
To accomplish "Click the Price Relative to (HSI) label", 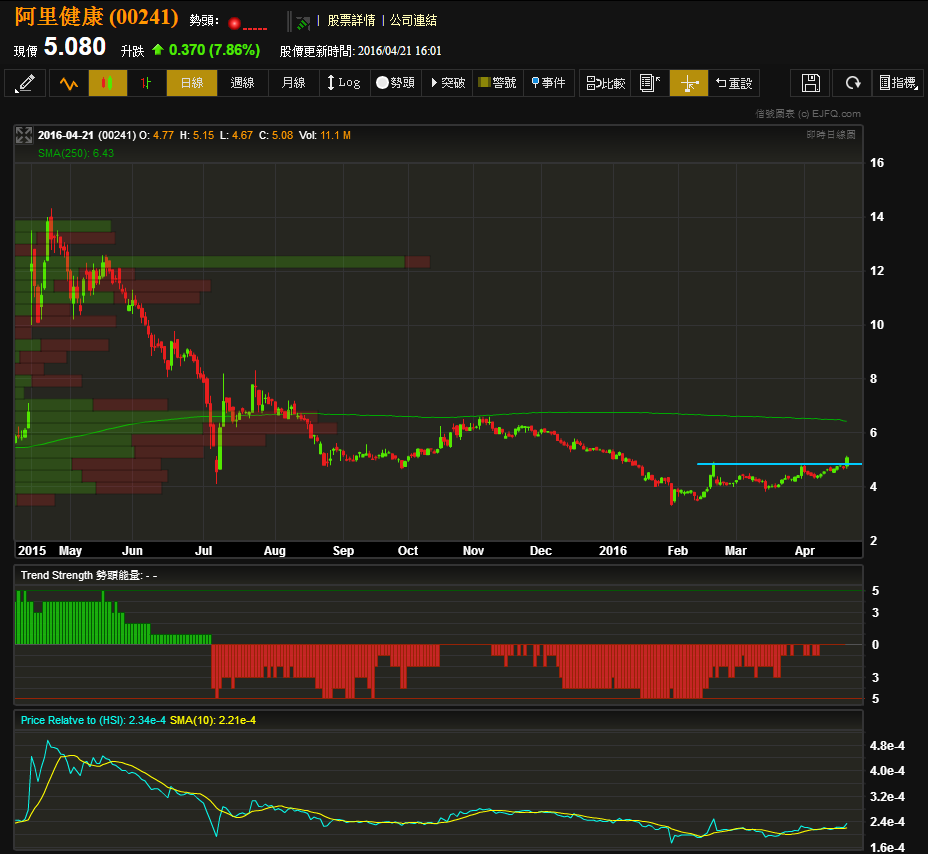I will tap(93, 720).
